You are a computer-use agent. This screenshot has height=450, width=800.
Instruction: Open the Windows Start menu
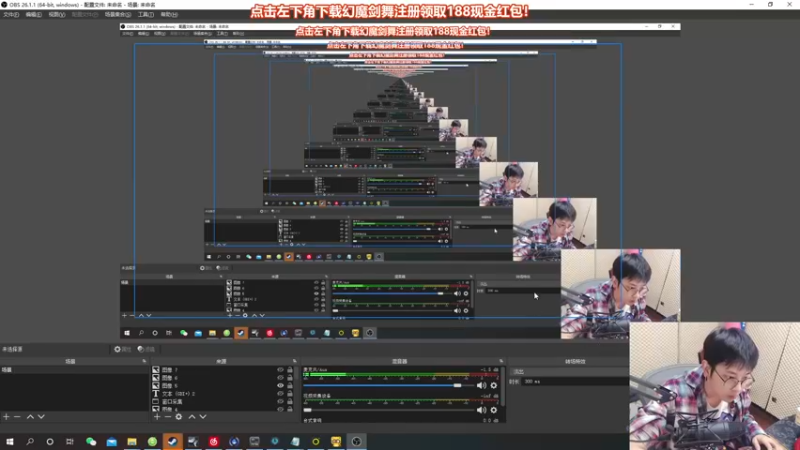[10, 441]
